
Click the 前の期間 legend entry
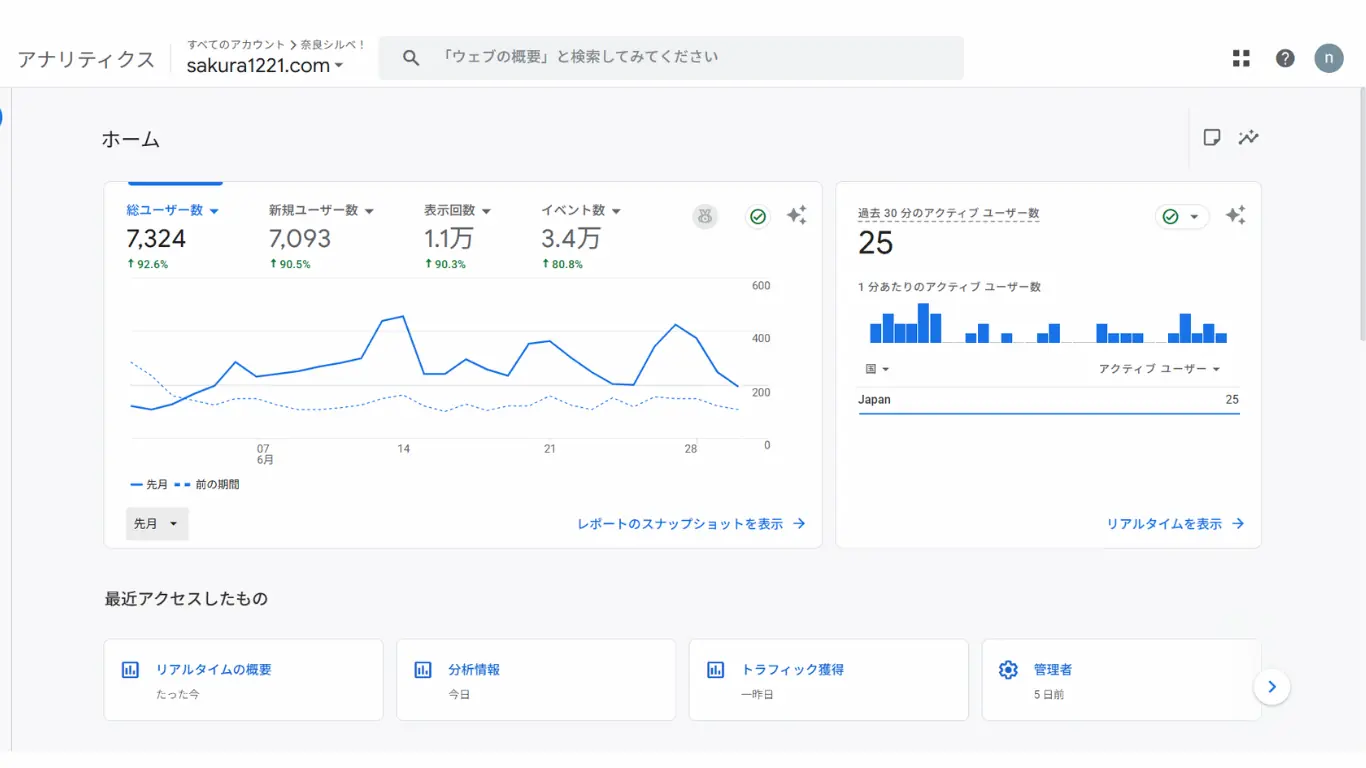coord(207,484)
